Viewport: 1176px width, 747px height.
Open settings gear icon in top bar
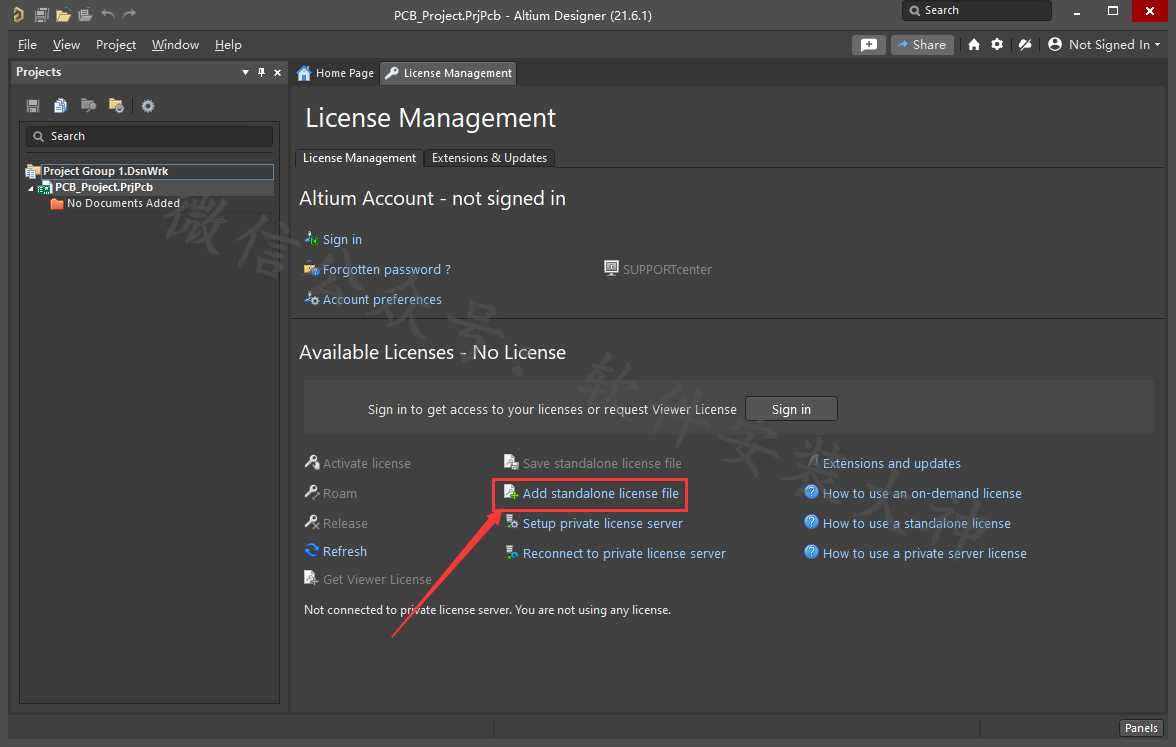point(997,45)
